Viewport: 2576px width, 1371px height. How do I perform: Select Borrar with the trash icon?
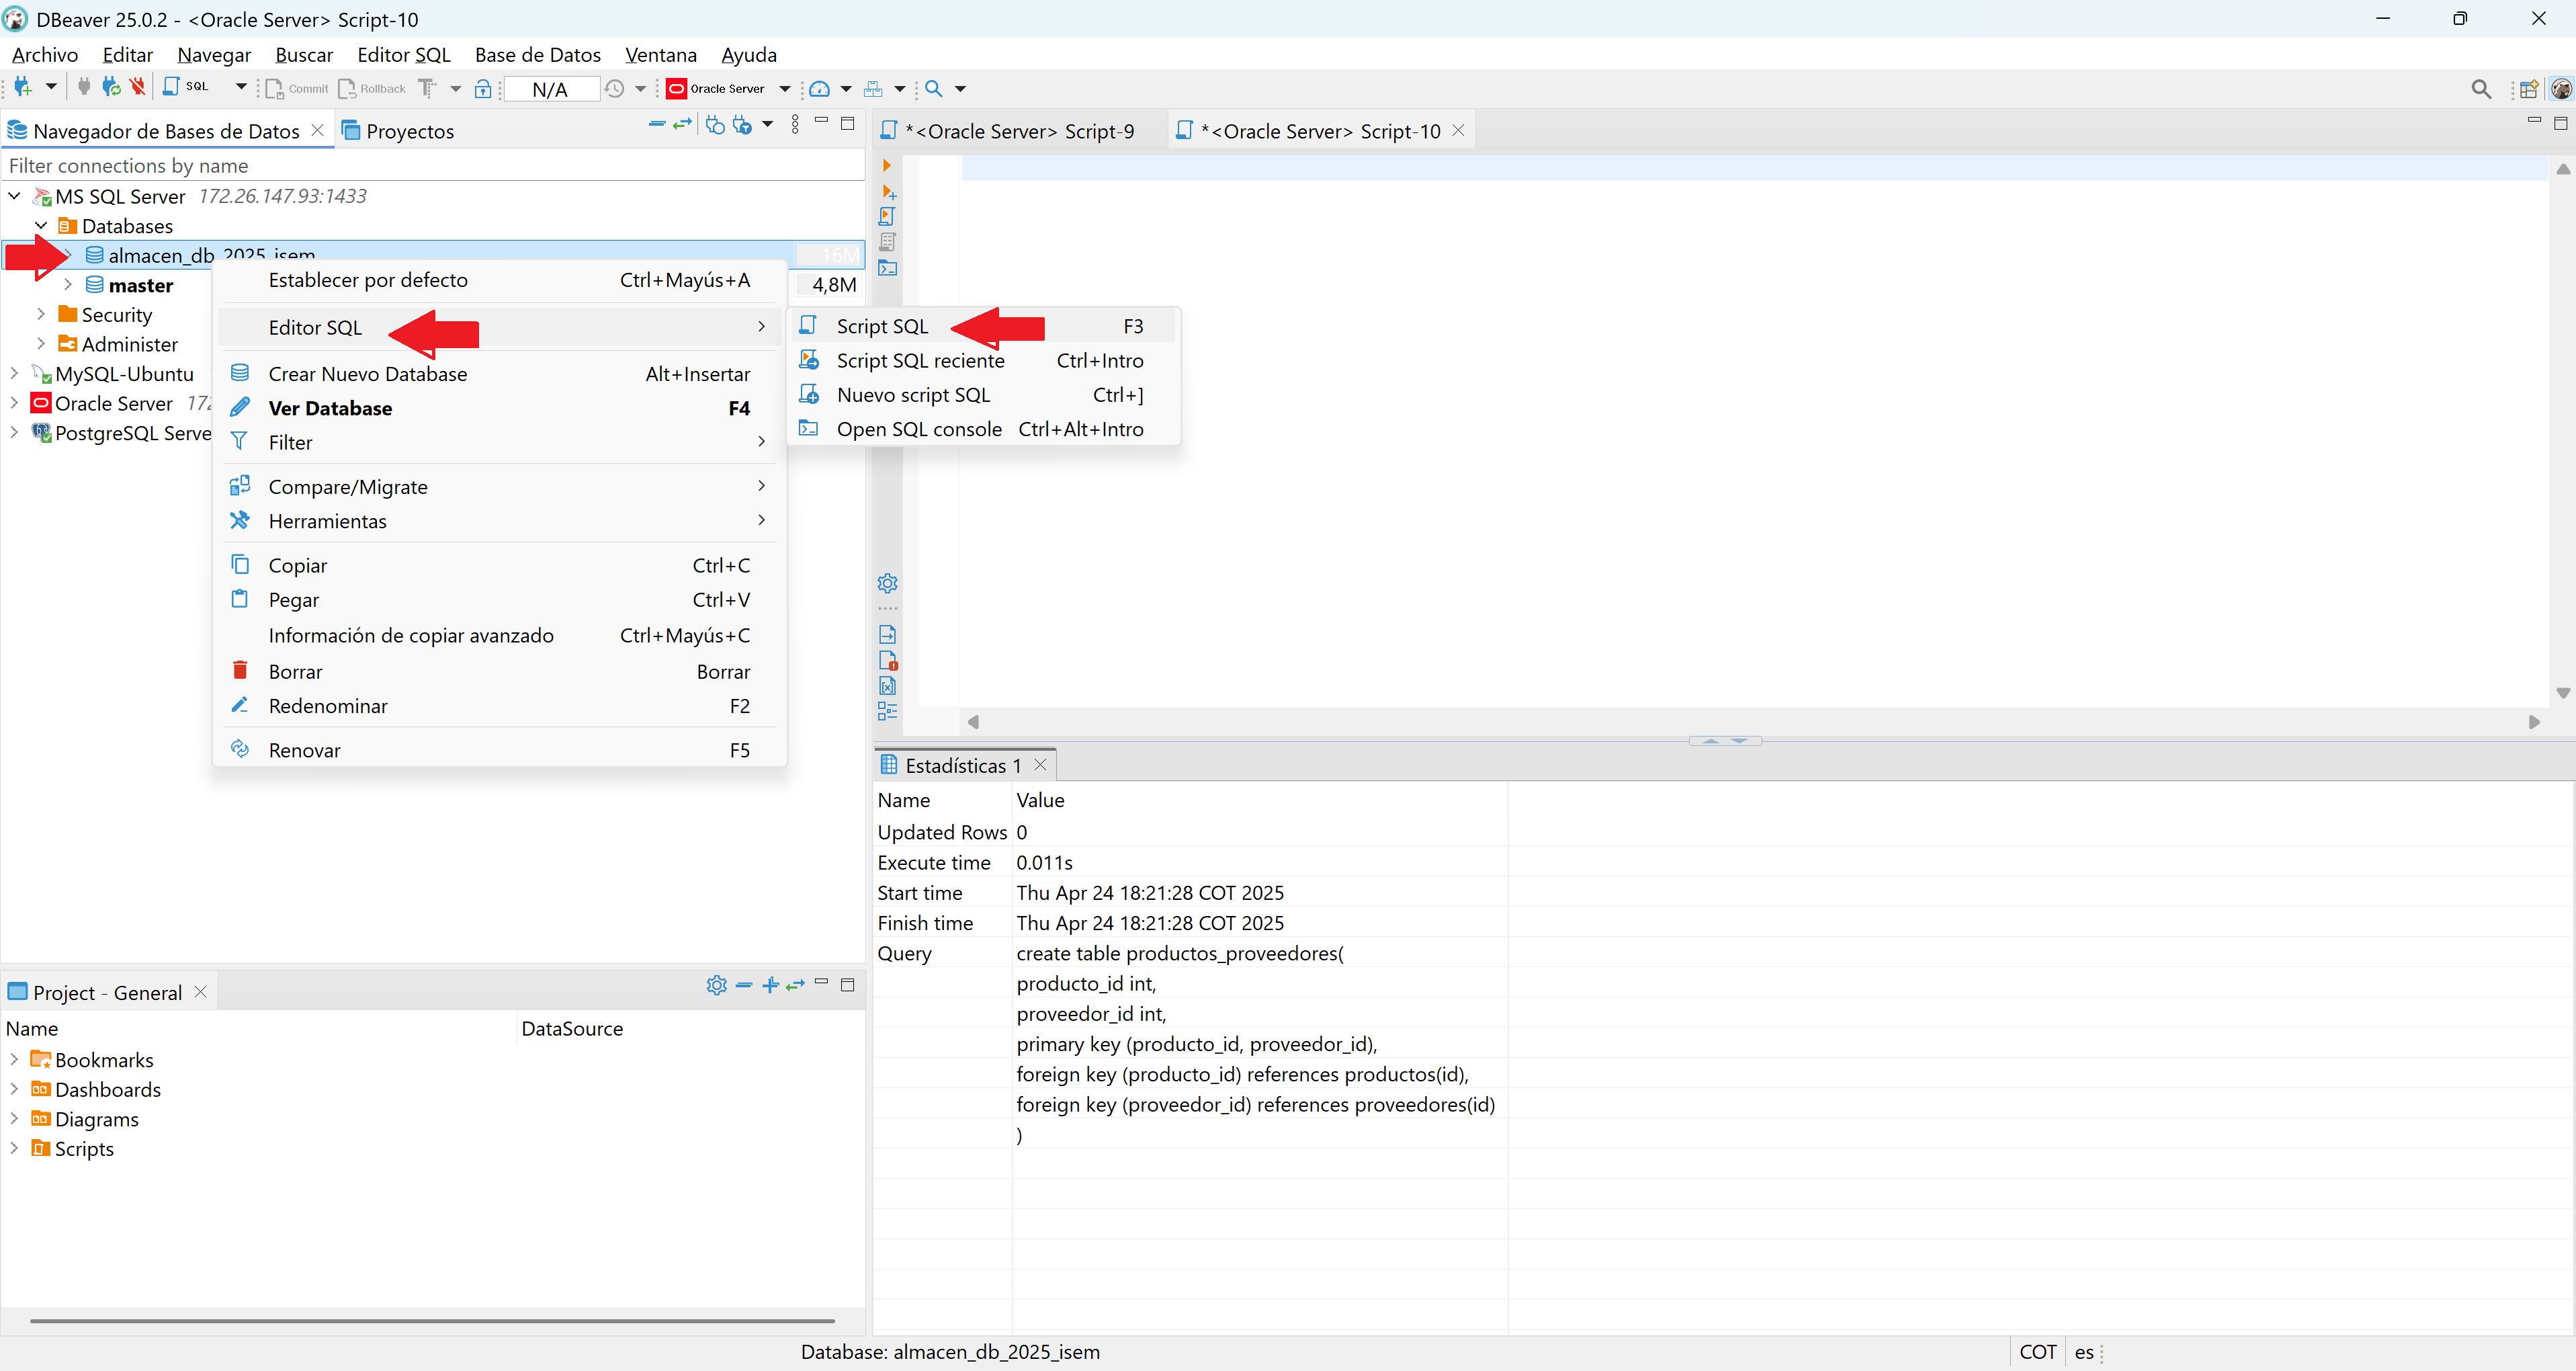pyautogui.click(x=499, y=672)
